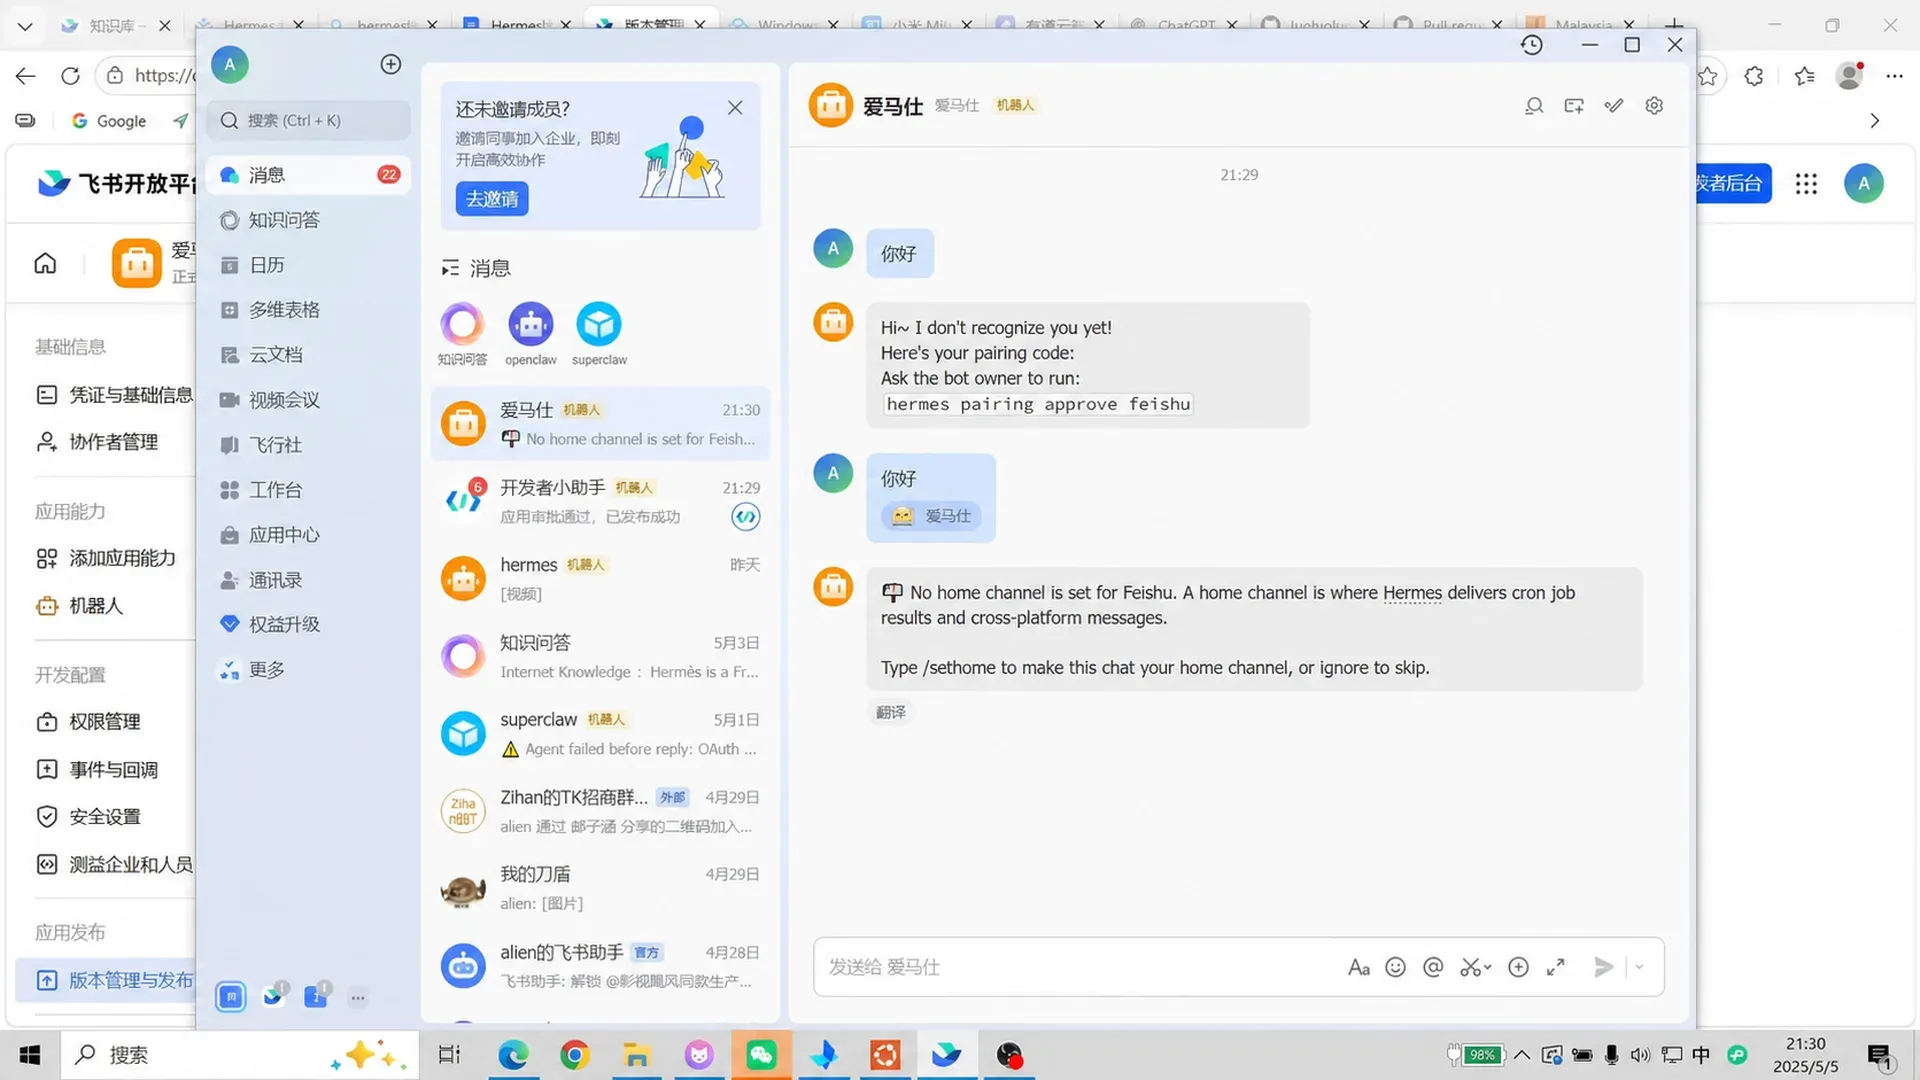Click the add-to-group icon in chat header
The image size is (1920, 1080).
coord(1574,106)
